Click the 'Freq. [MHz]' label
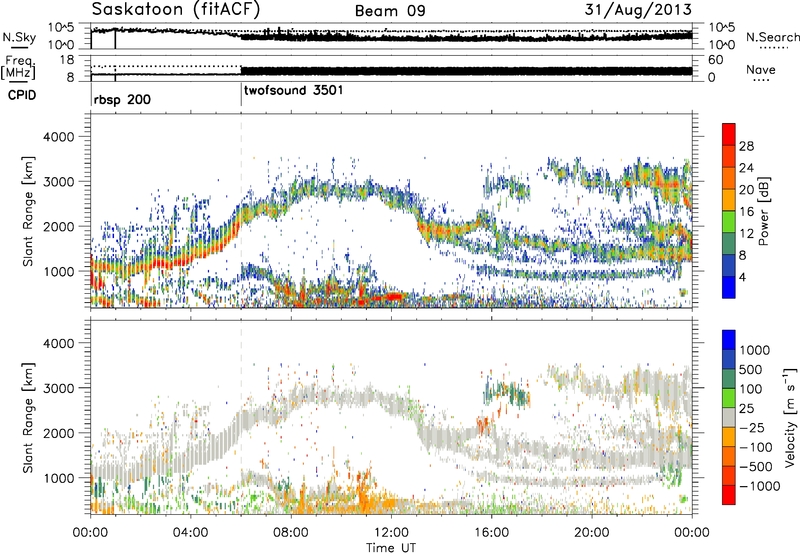Image resolution: width=800 pixels, height=554 pixels. pos(19,68)
